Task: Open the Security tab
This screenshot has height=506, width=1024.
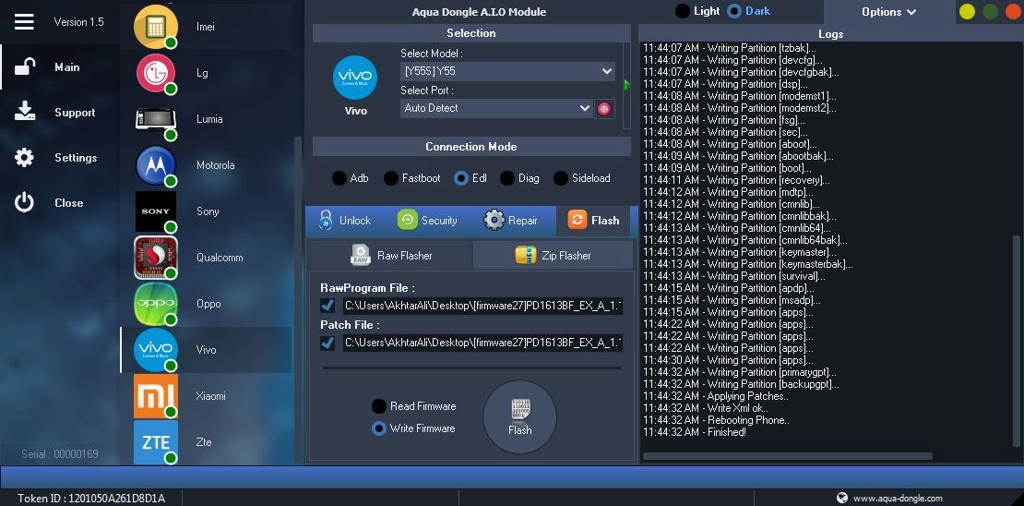Action: tap(427, 221)
